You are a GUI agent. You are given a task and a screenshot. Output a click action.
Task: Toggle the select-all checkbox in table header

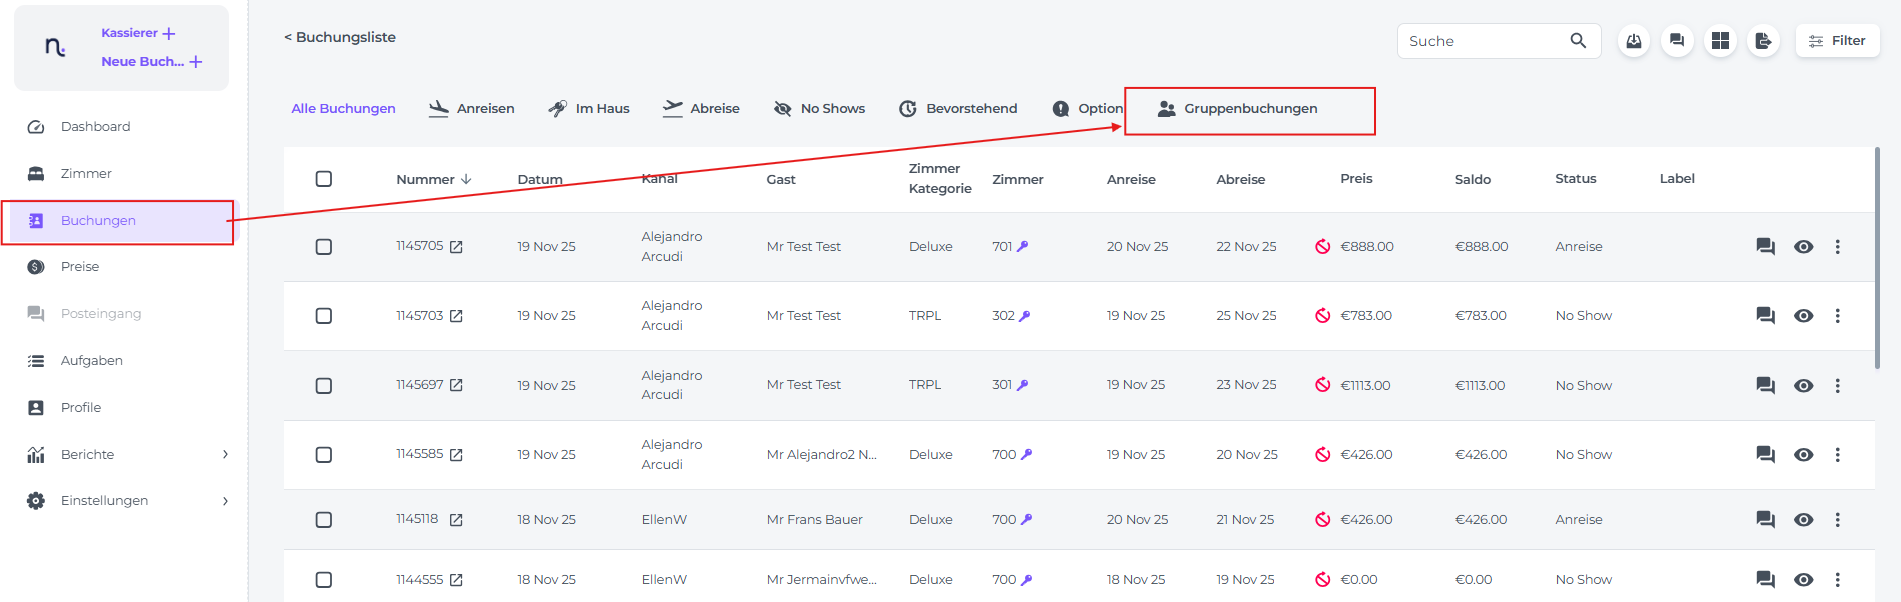(324, 179)
